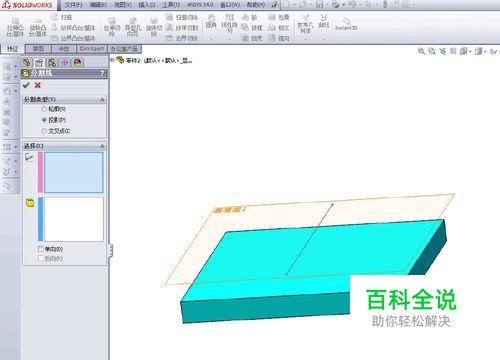Select the 交叉点 intersection radio button
Viewport: 500px width, 360px height.
tap(44, 131)
